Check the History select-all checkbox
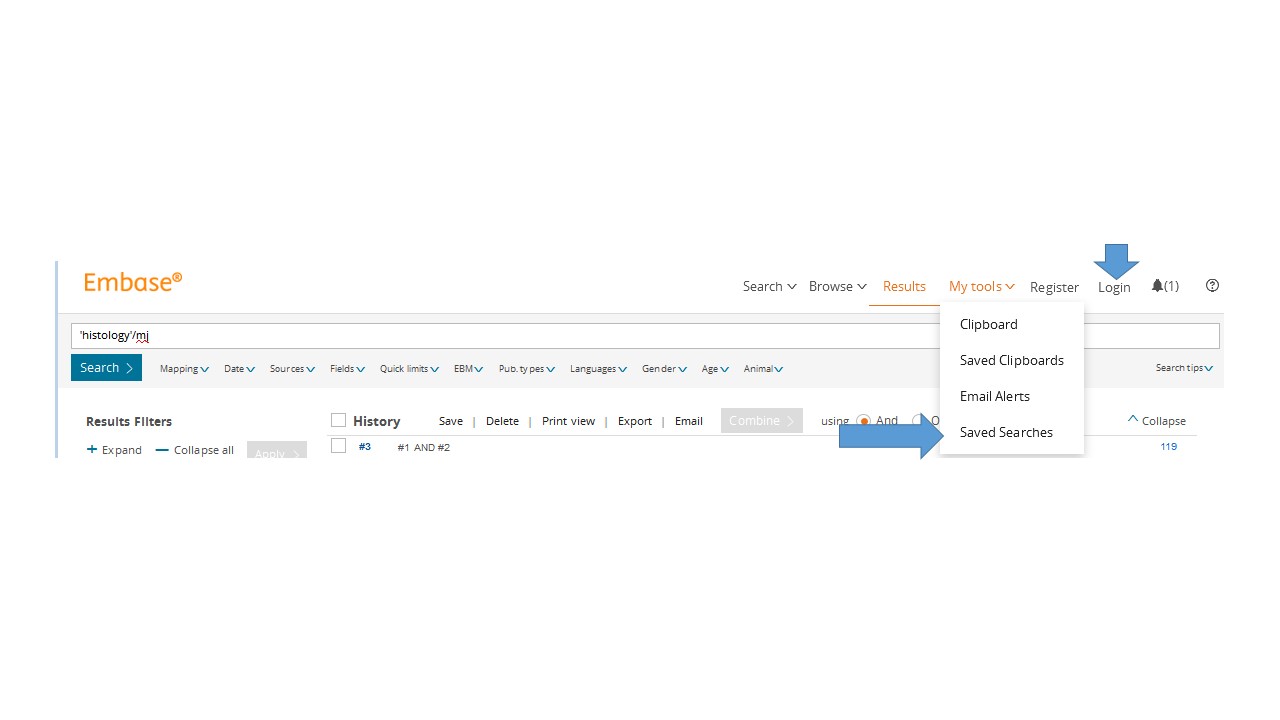 [338, 420]
